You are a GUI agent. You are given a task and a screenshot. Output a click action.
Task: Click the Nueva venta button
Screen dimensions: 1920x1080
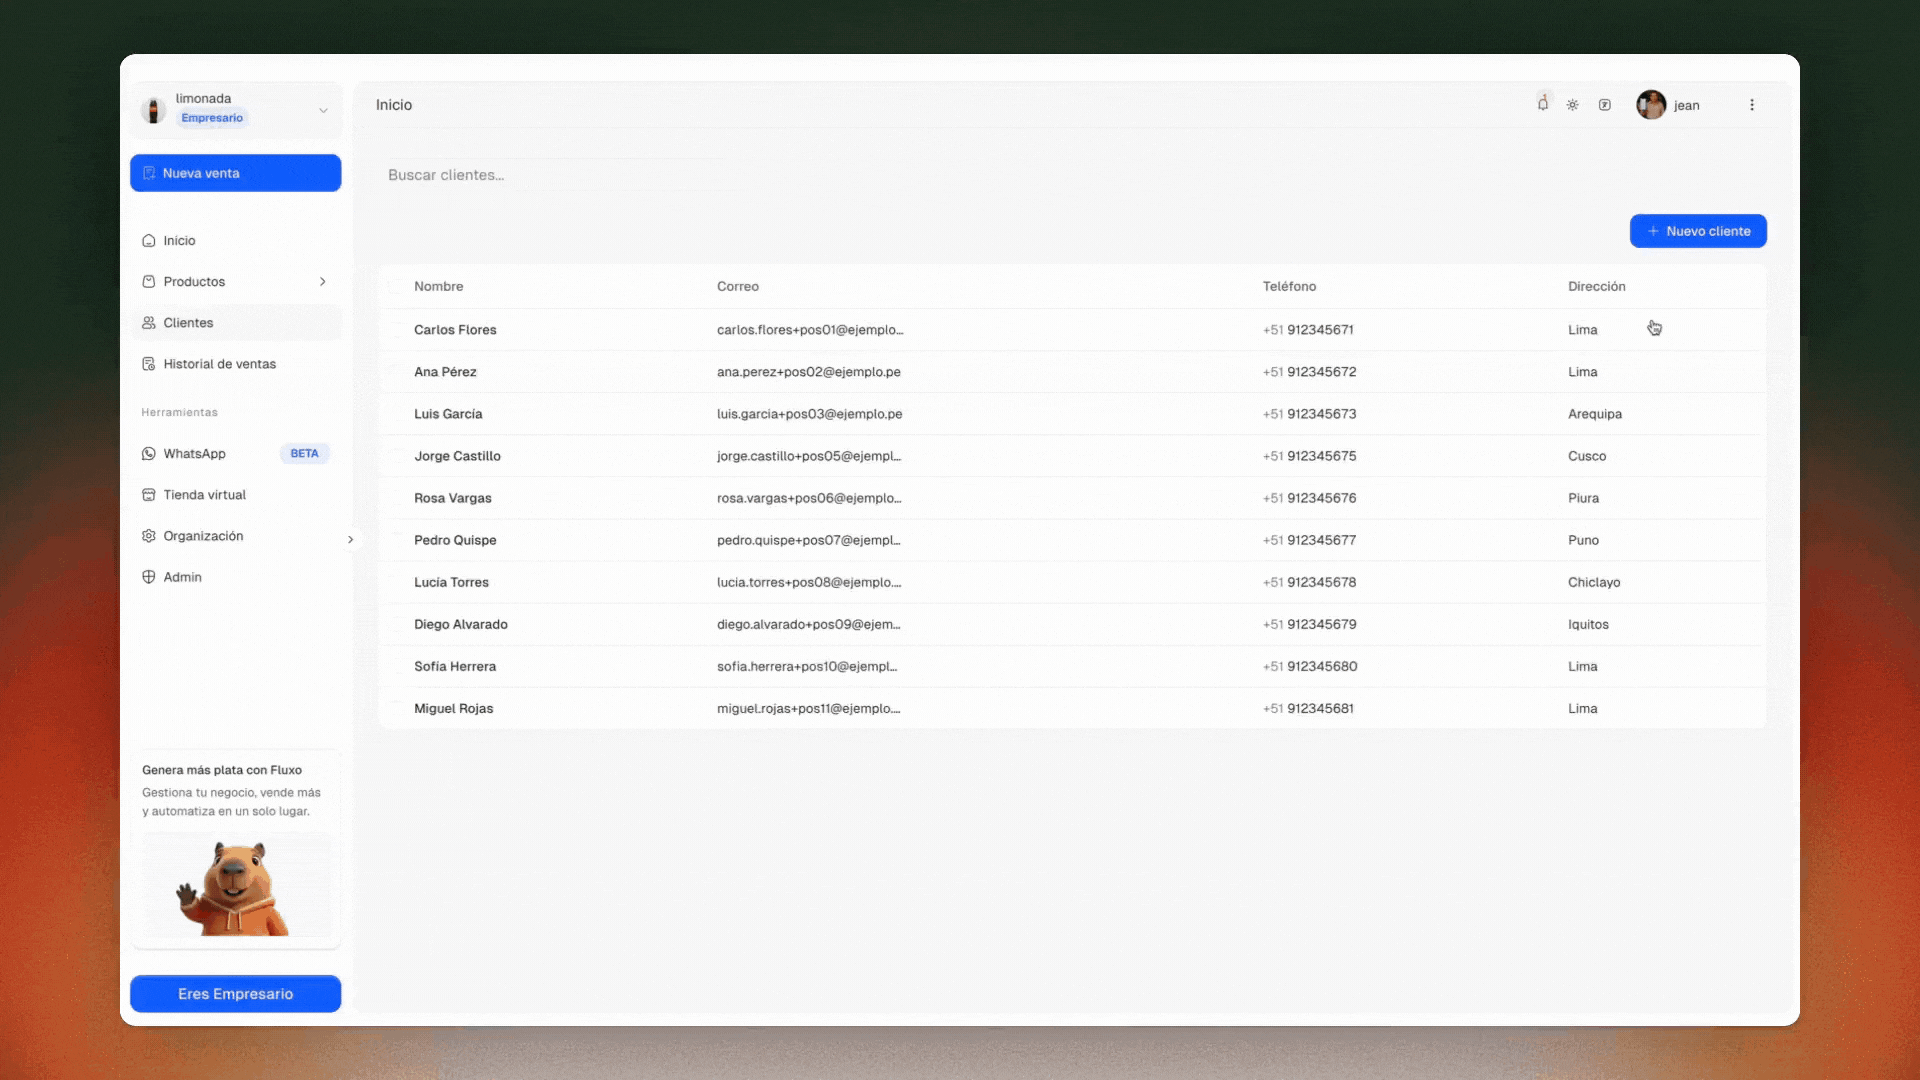[x=235, y=173]
